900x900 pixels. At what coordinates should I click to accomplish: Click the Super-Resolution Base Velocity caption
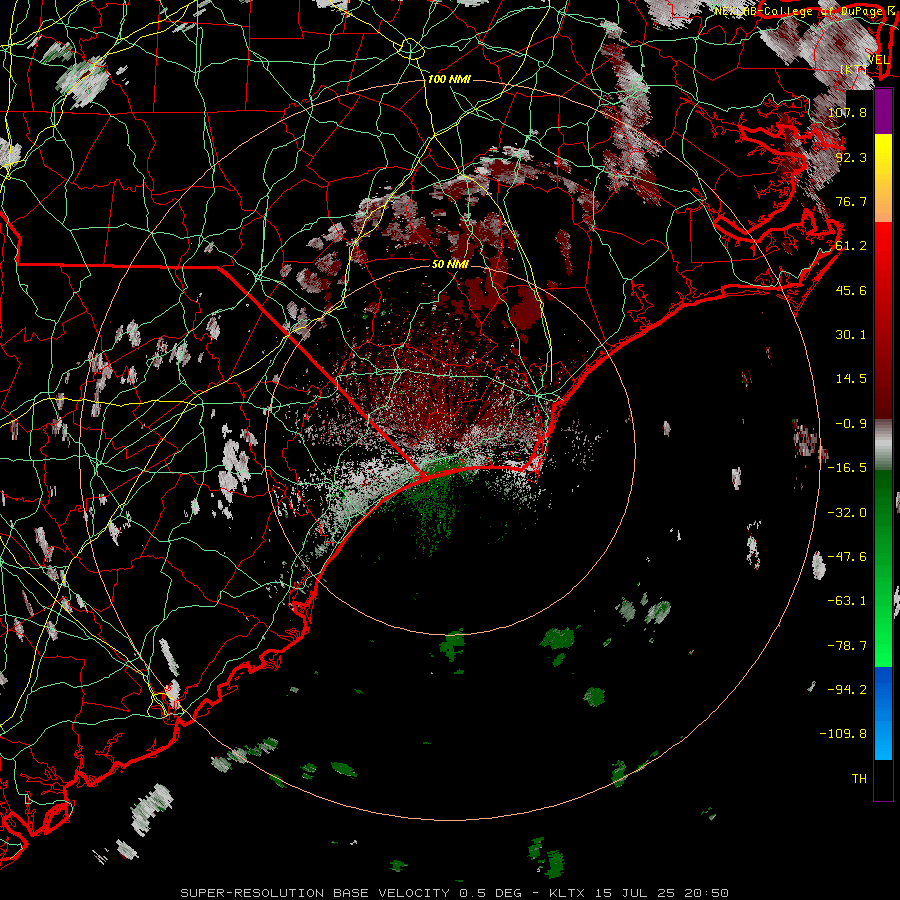(455, 893)
